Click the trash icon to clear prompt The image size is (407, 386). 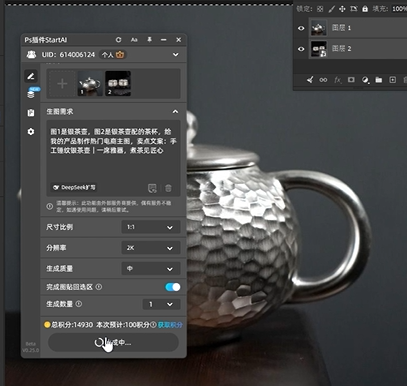tap(168, 188)
